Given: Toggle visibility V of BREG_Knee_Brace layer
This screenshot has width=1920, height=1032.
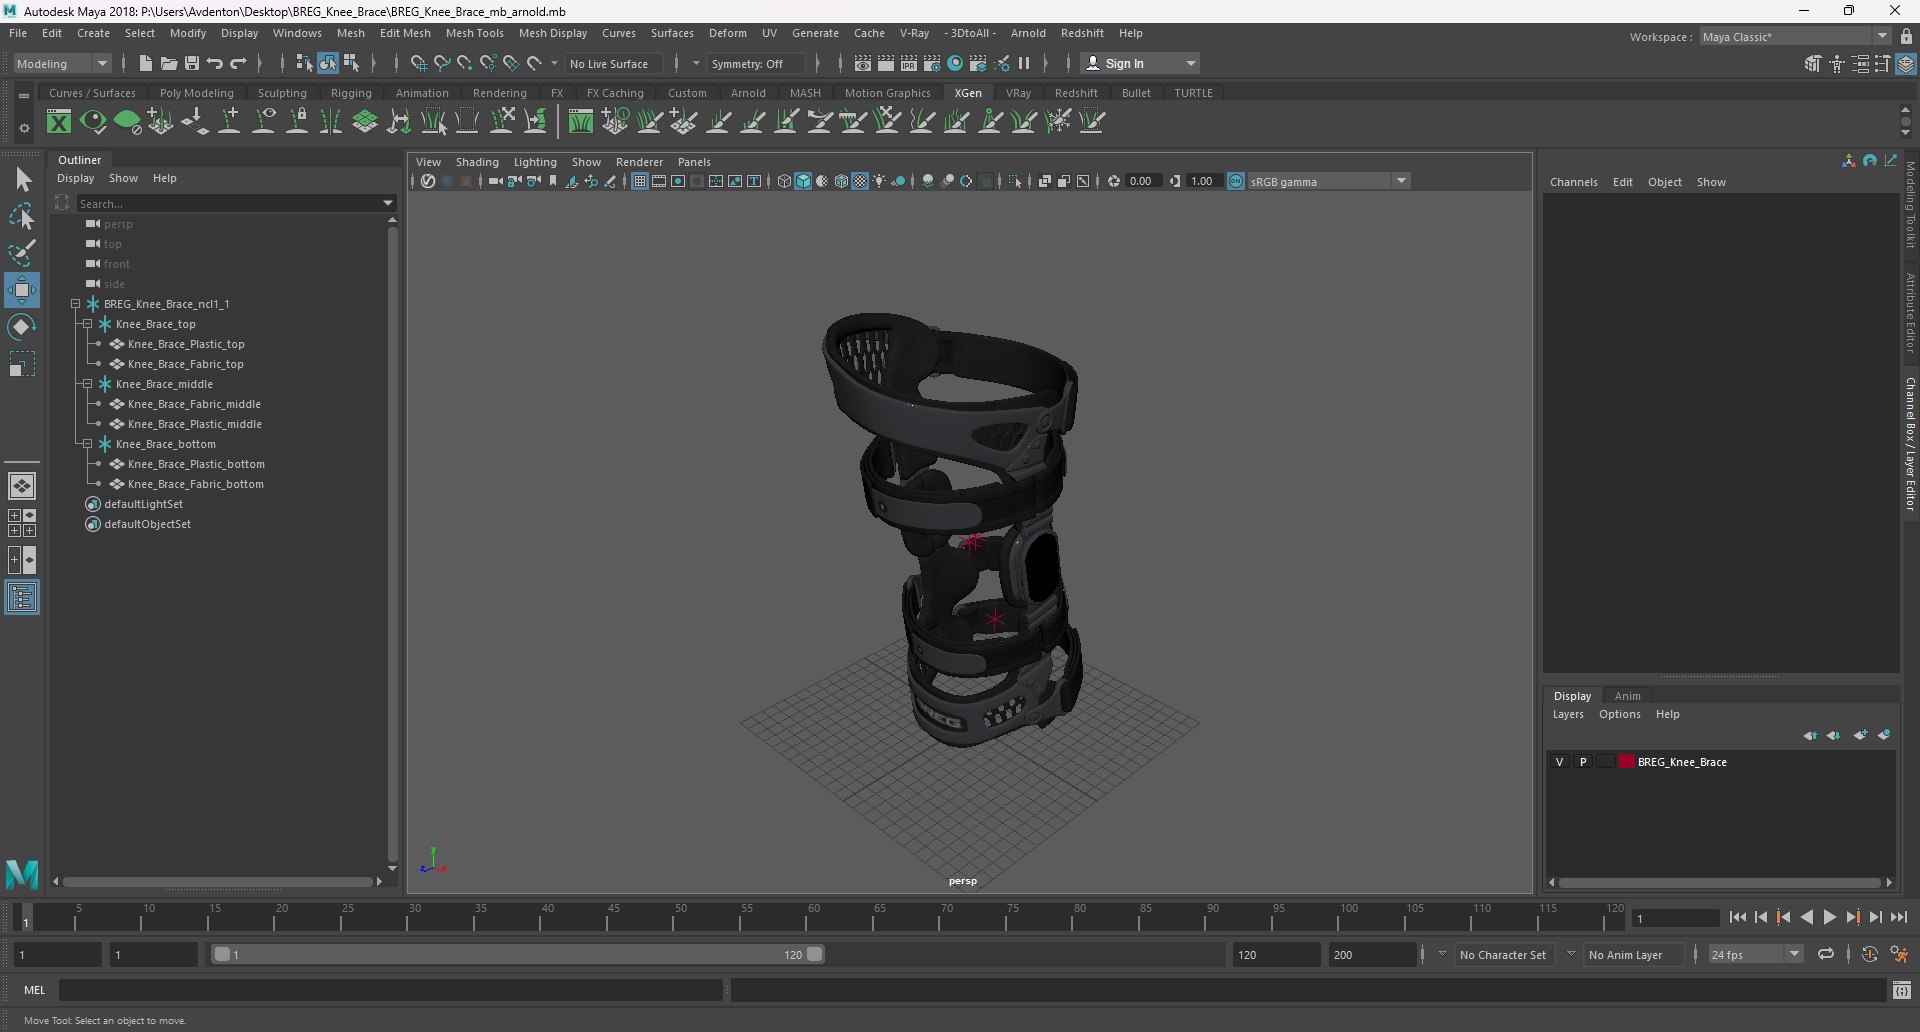Looking at the screenshot, I should 1559,762.
